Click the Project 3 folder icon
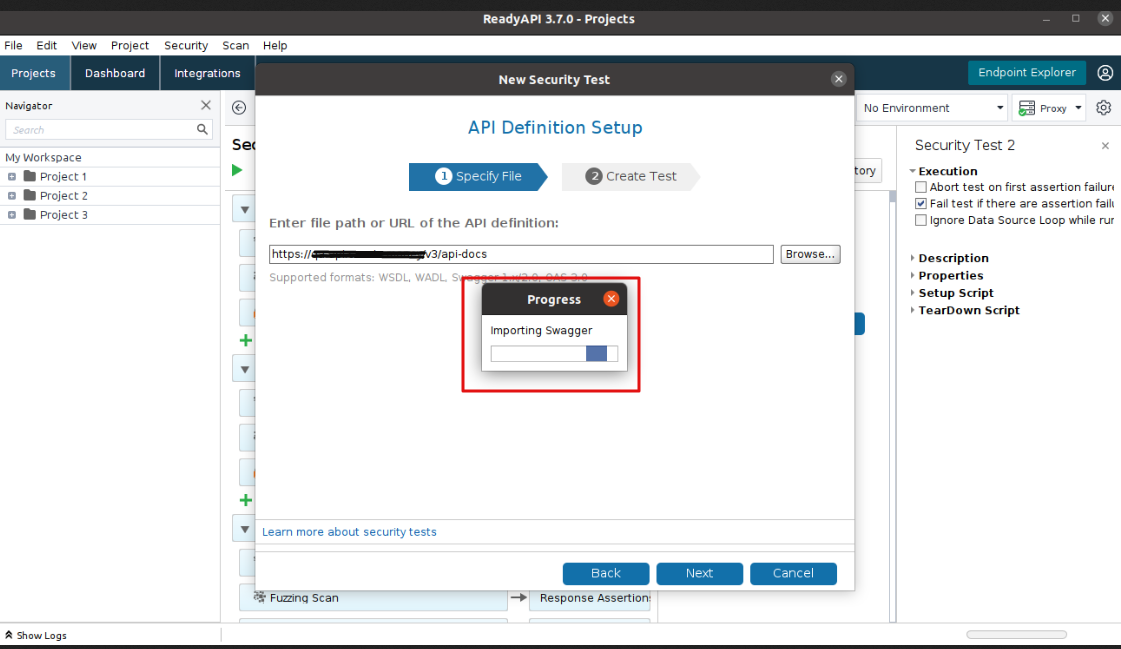This screenshot has height=649, width=1121. pyautogui.click(x=29, y=214)
